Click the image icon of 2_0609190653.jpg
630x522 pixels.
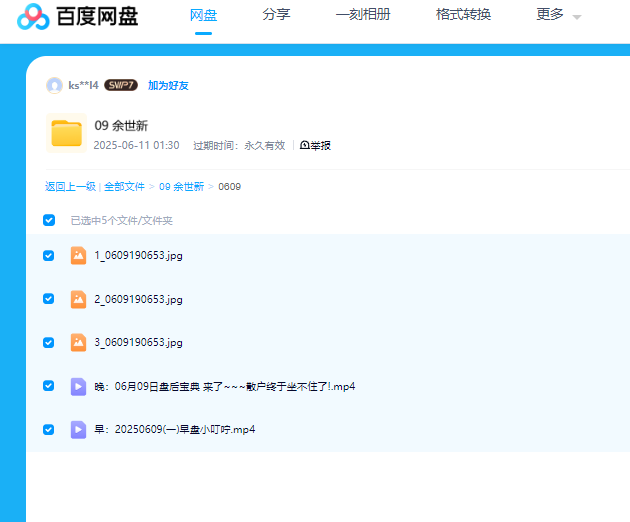pos(78,299)
